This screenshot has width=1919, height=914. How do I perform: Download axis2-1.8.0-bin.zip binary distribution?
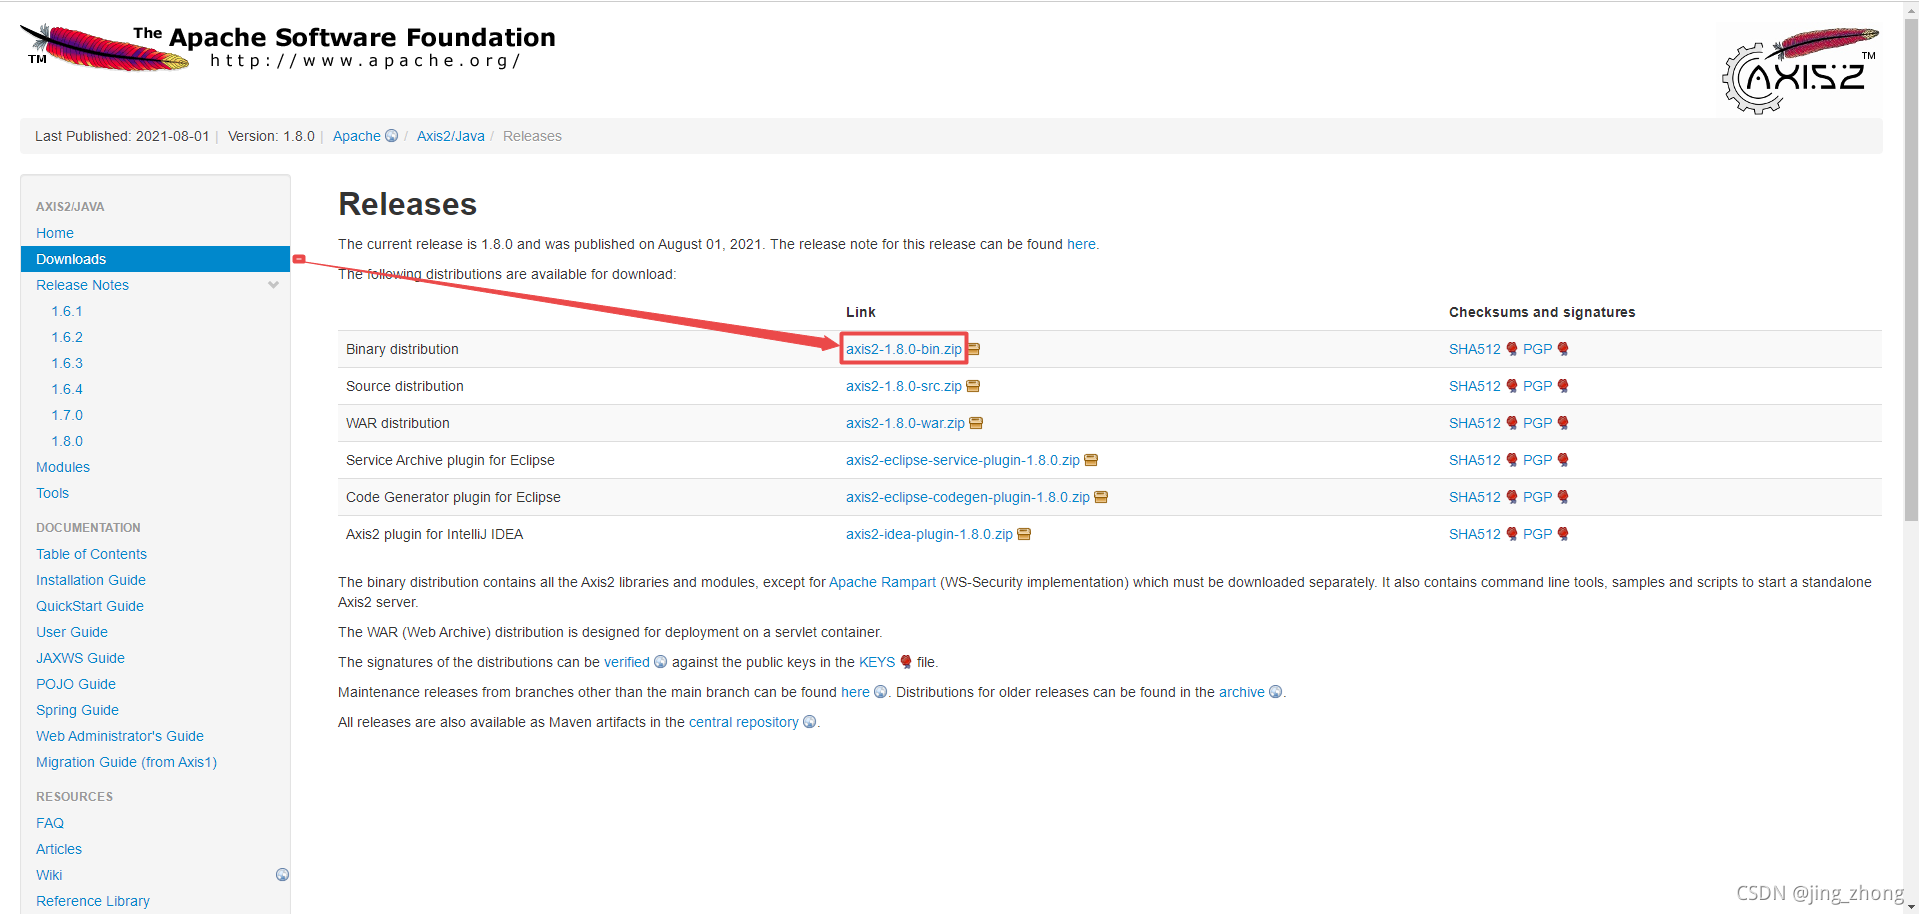click(x=904, y=349)
